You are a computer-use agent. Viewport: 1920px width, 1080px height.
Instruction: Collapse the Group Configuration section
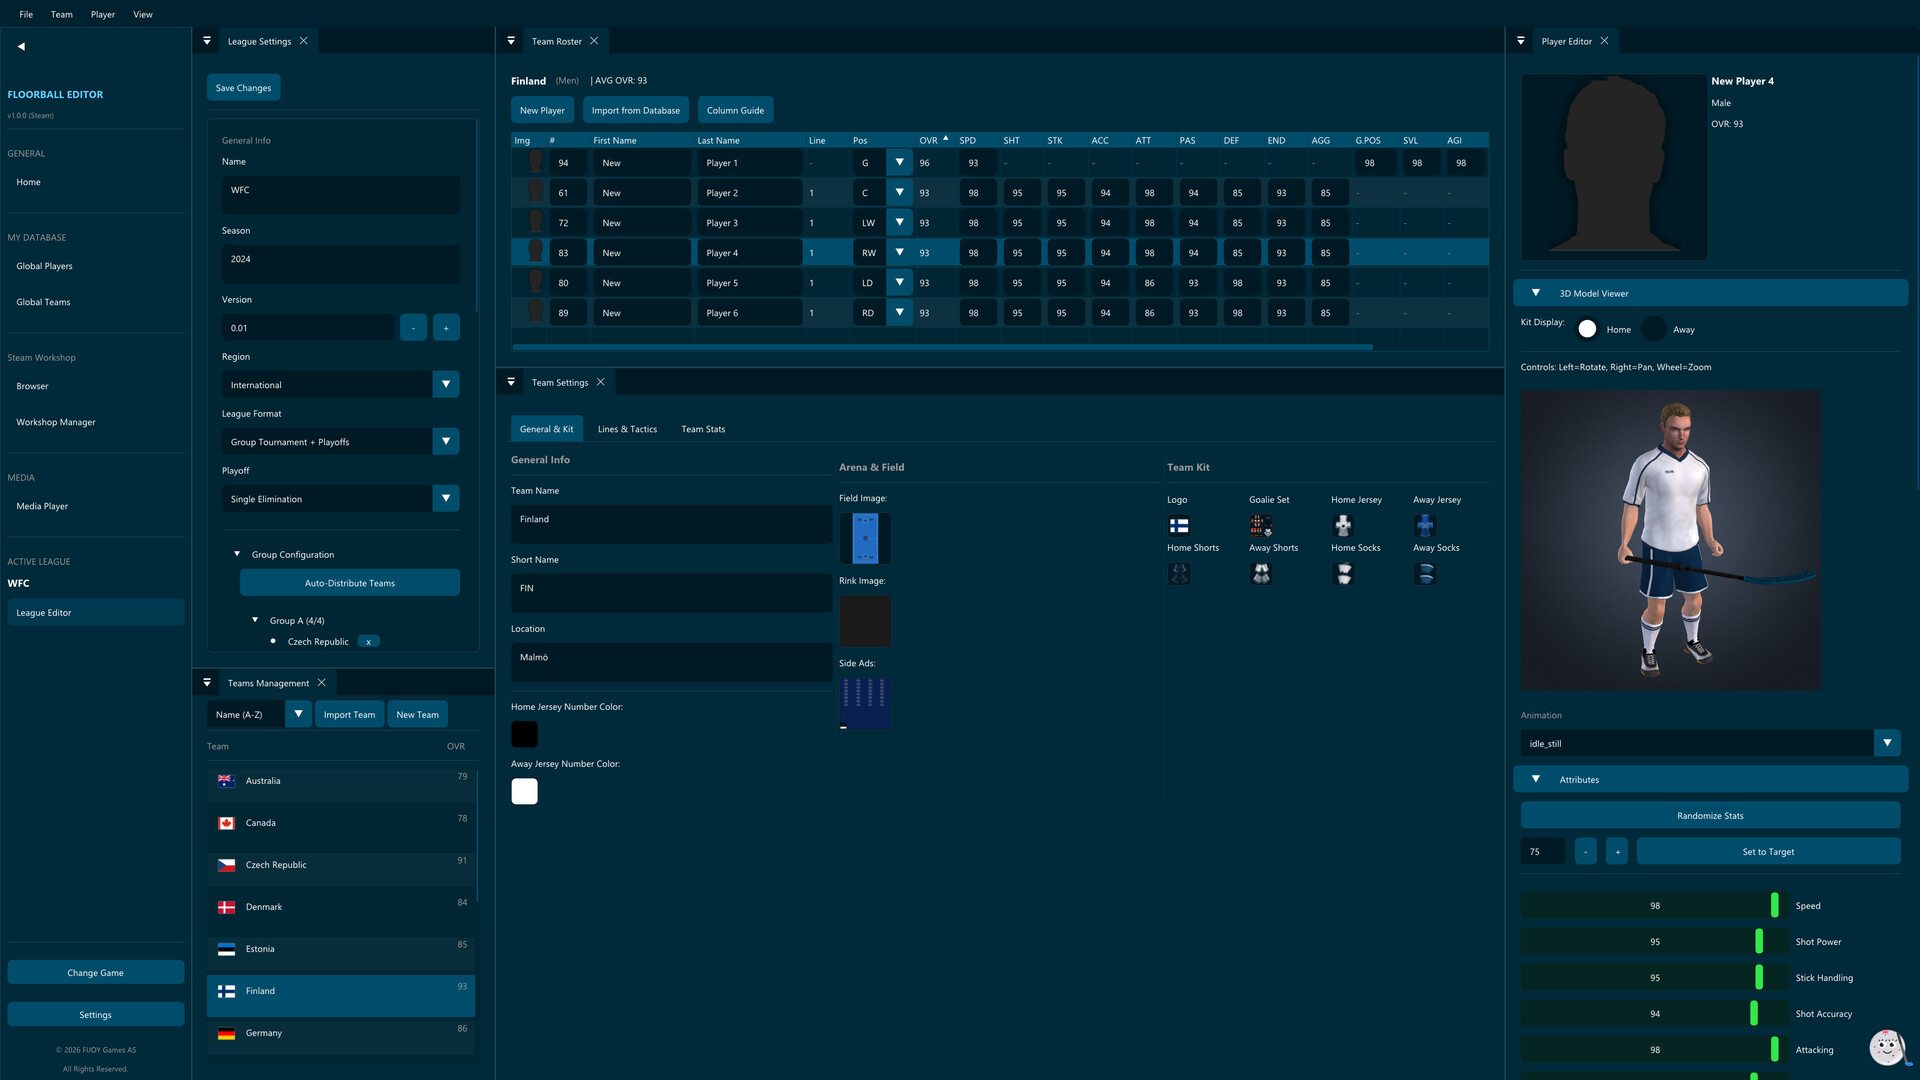click(237, 553)
